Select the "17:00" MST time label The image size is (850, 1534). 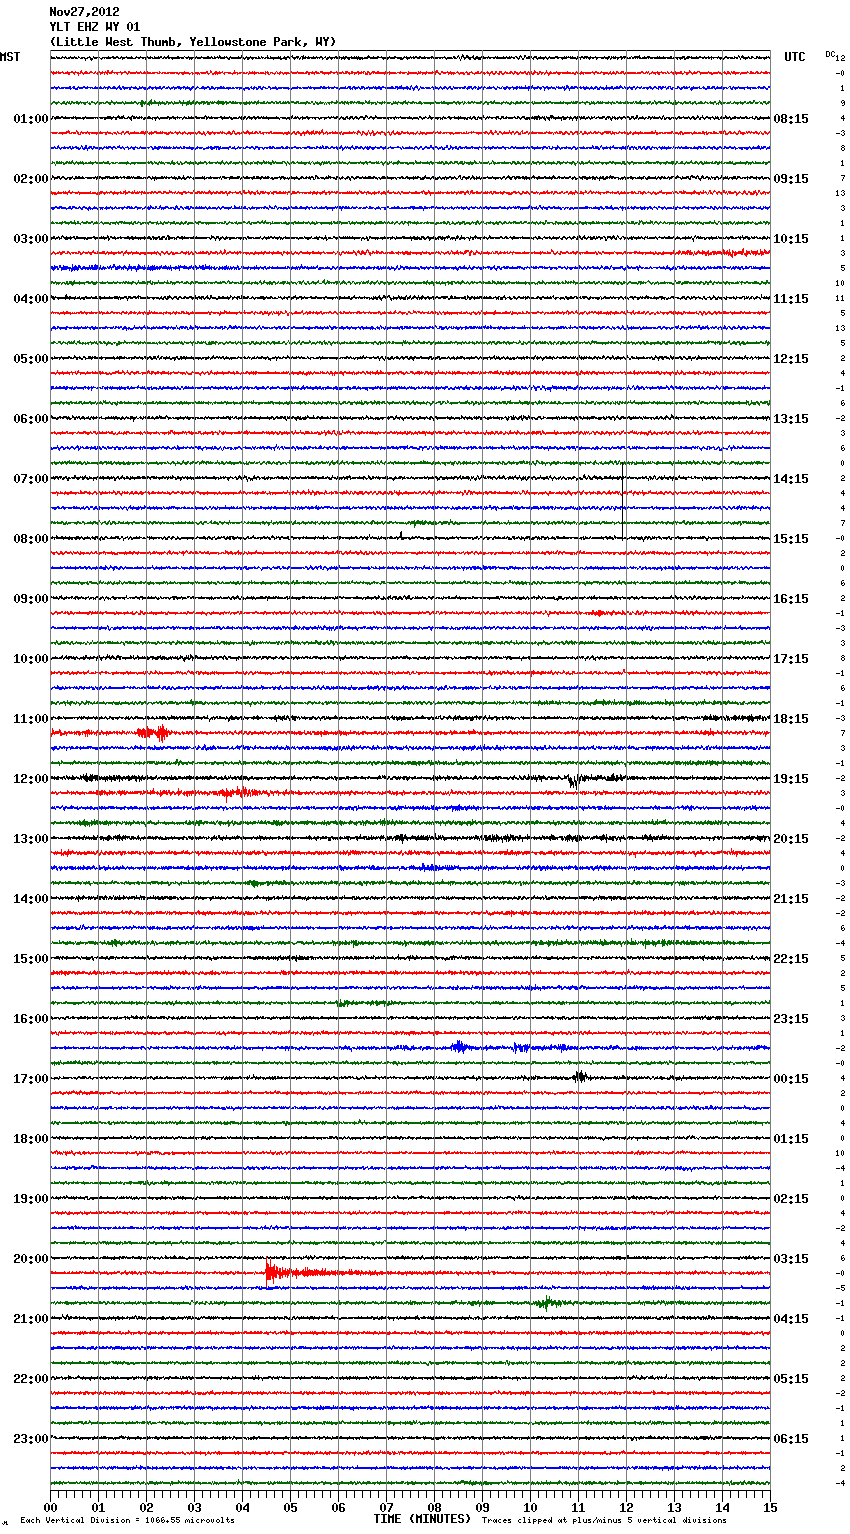click(x=31, y=1079)
